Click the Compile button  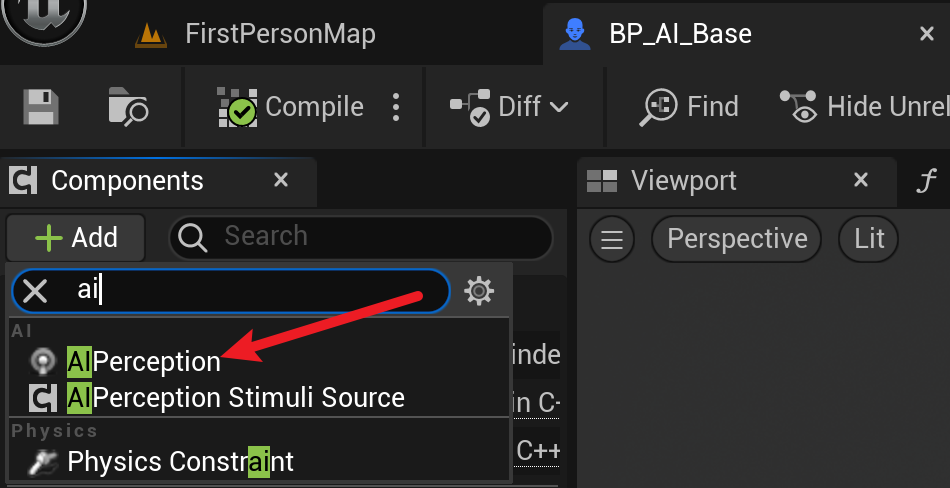[x=290, y=107]
